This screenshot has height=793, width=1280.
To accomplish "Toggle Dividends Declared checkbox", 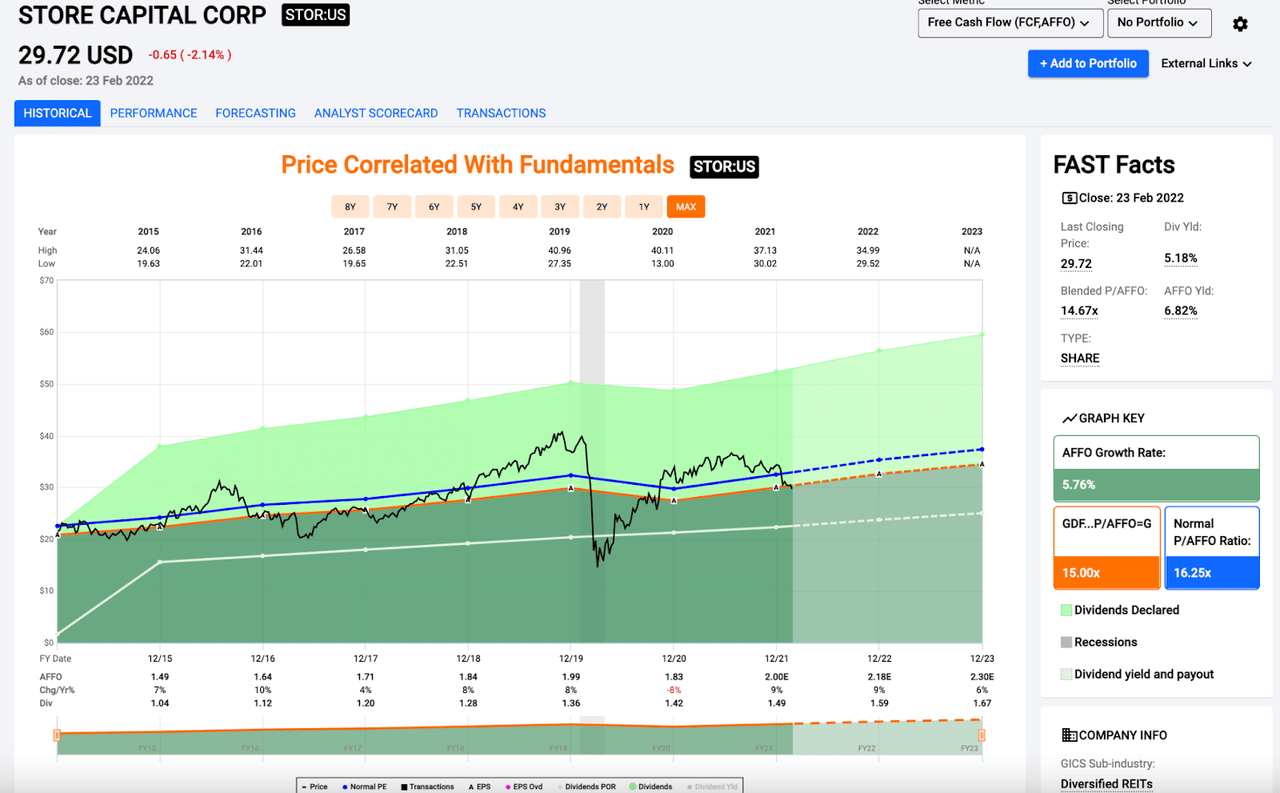I will point(1066,610).
